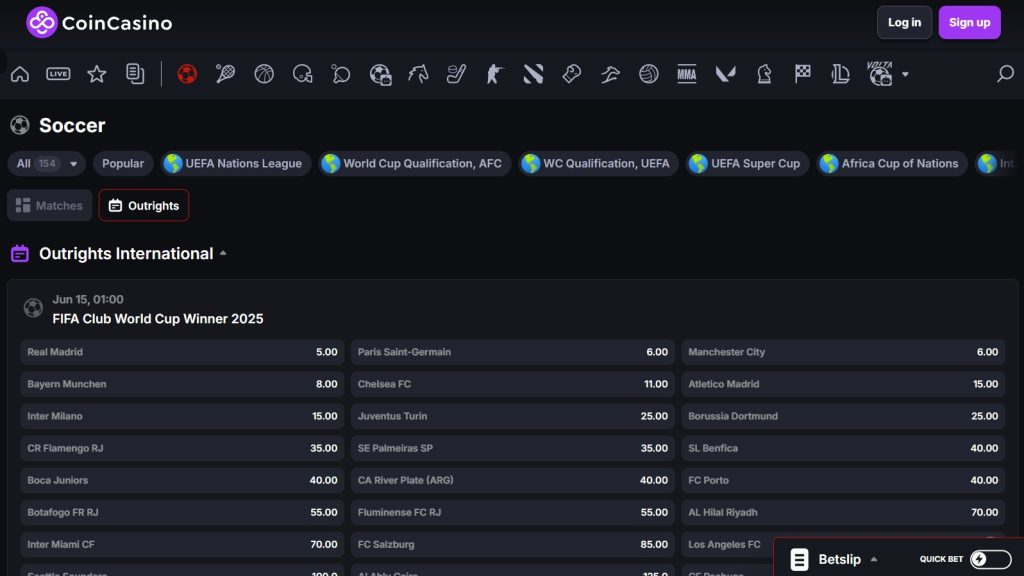Click the Log in button
The height and width of the screenshot is (576, 1024).
(904, 22)
